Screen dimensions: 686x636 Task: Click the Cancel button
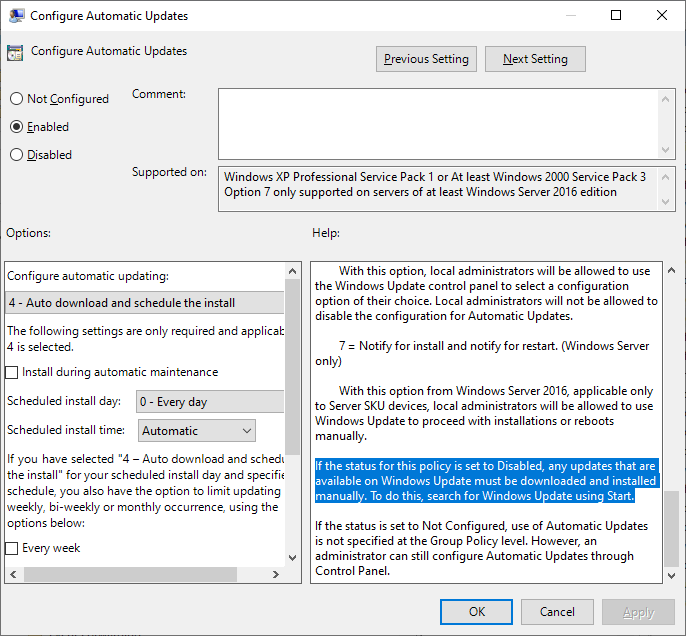click(x=557, y=612)
